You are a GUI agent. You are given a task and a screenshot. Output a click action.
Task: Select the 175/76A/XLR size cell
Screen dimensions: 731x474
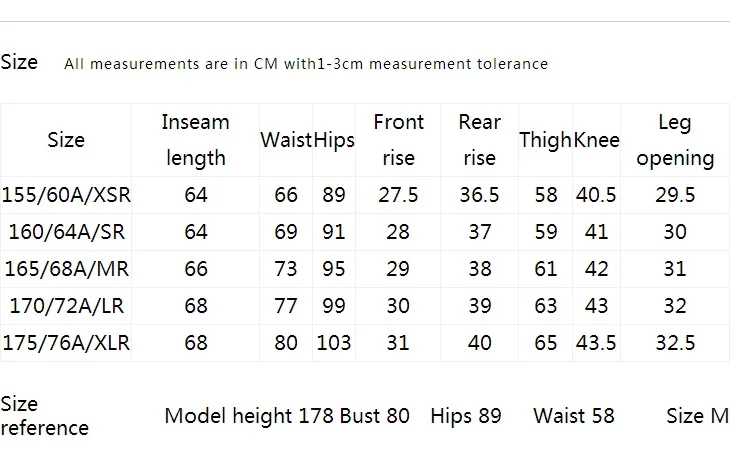[66, 343]
